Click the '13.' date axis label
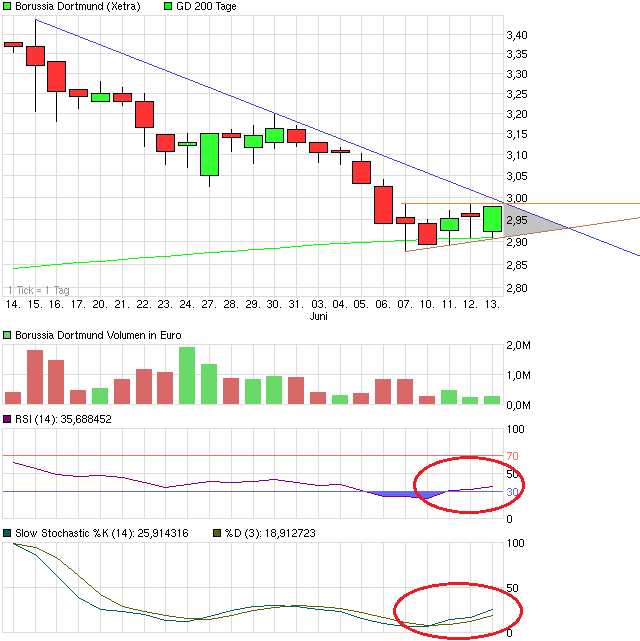This screenshot has width=640, height=641. tap(492, 304)
